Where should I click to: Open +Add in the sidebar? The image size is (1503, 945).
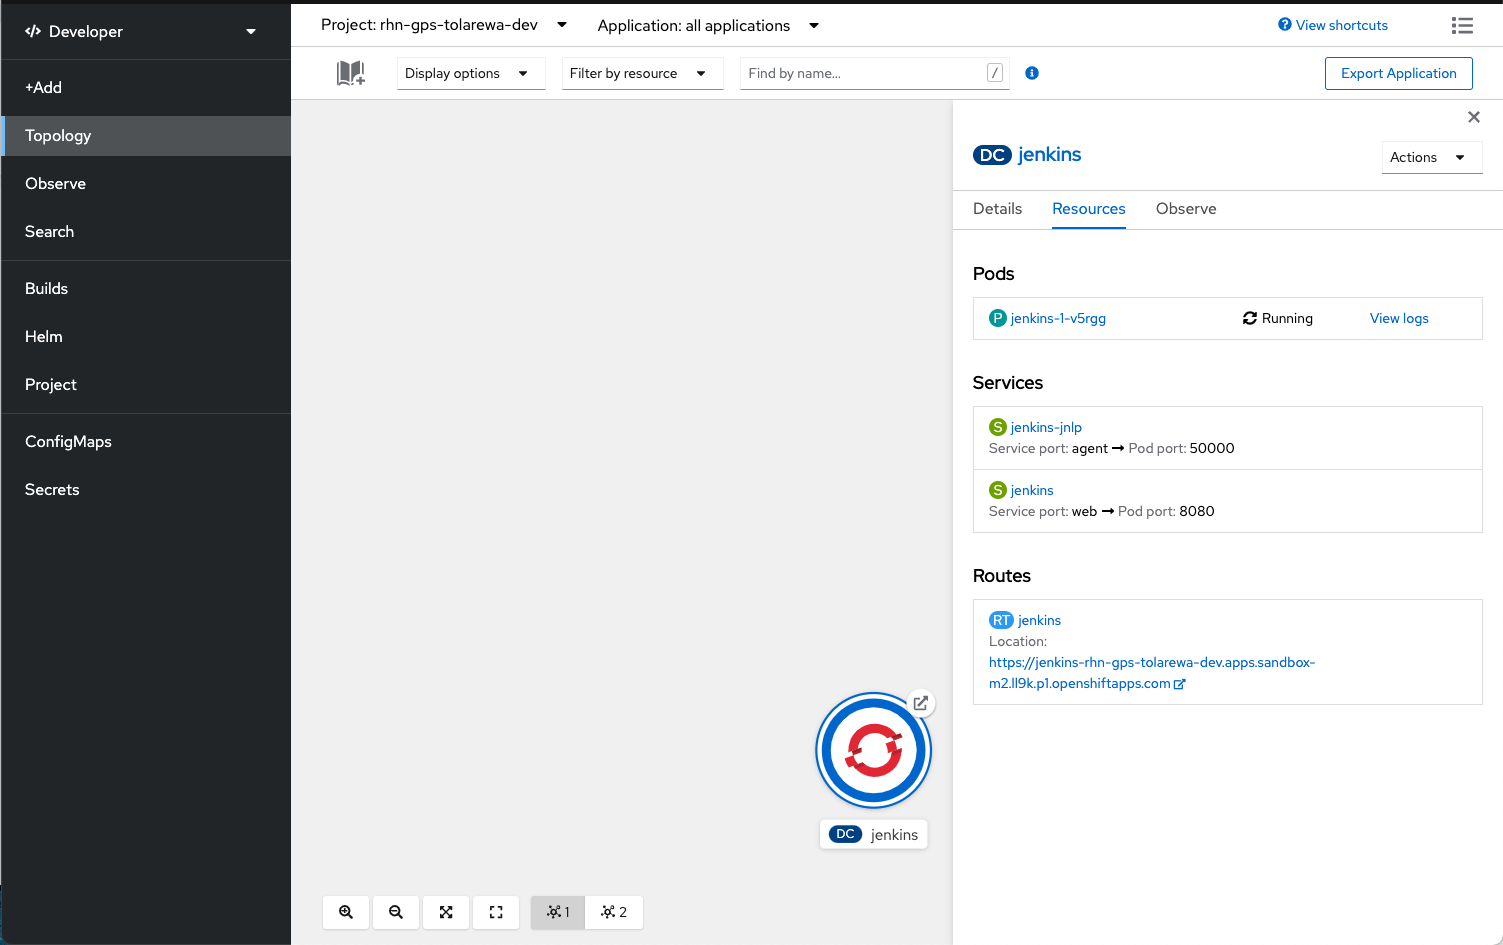point(146,88)
